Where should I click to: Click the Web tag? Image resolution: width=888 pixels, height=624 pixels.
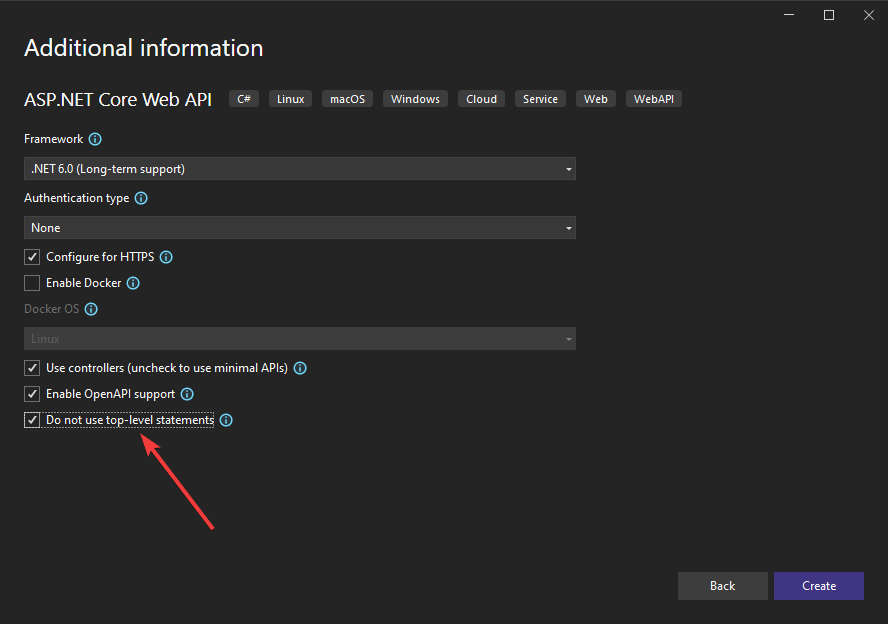596,99
